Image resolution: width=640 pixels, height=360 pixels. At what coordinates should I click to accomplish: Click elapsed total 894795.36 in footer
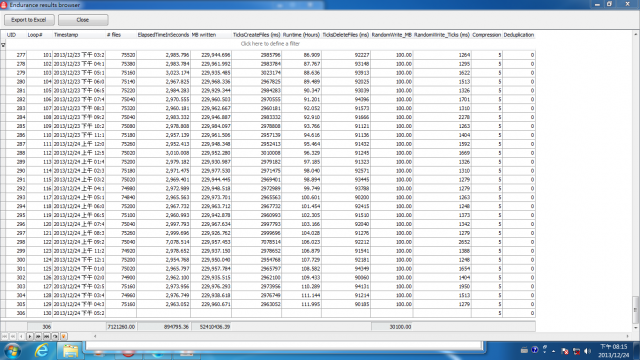[164, 327]
